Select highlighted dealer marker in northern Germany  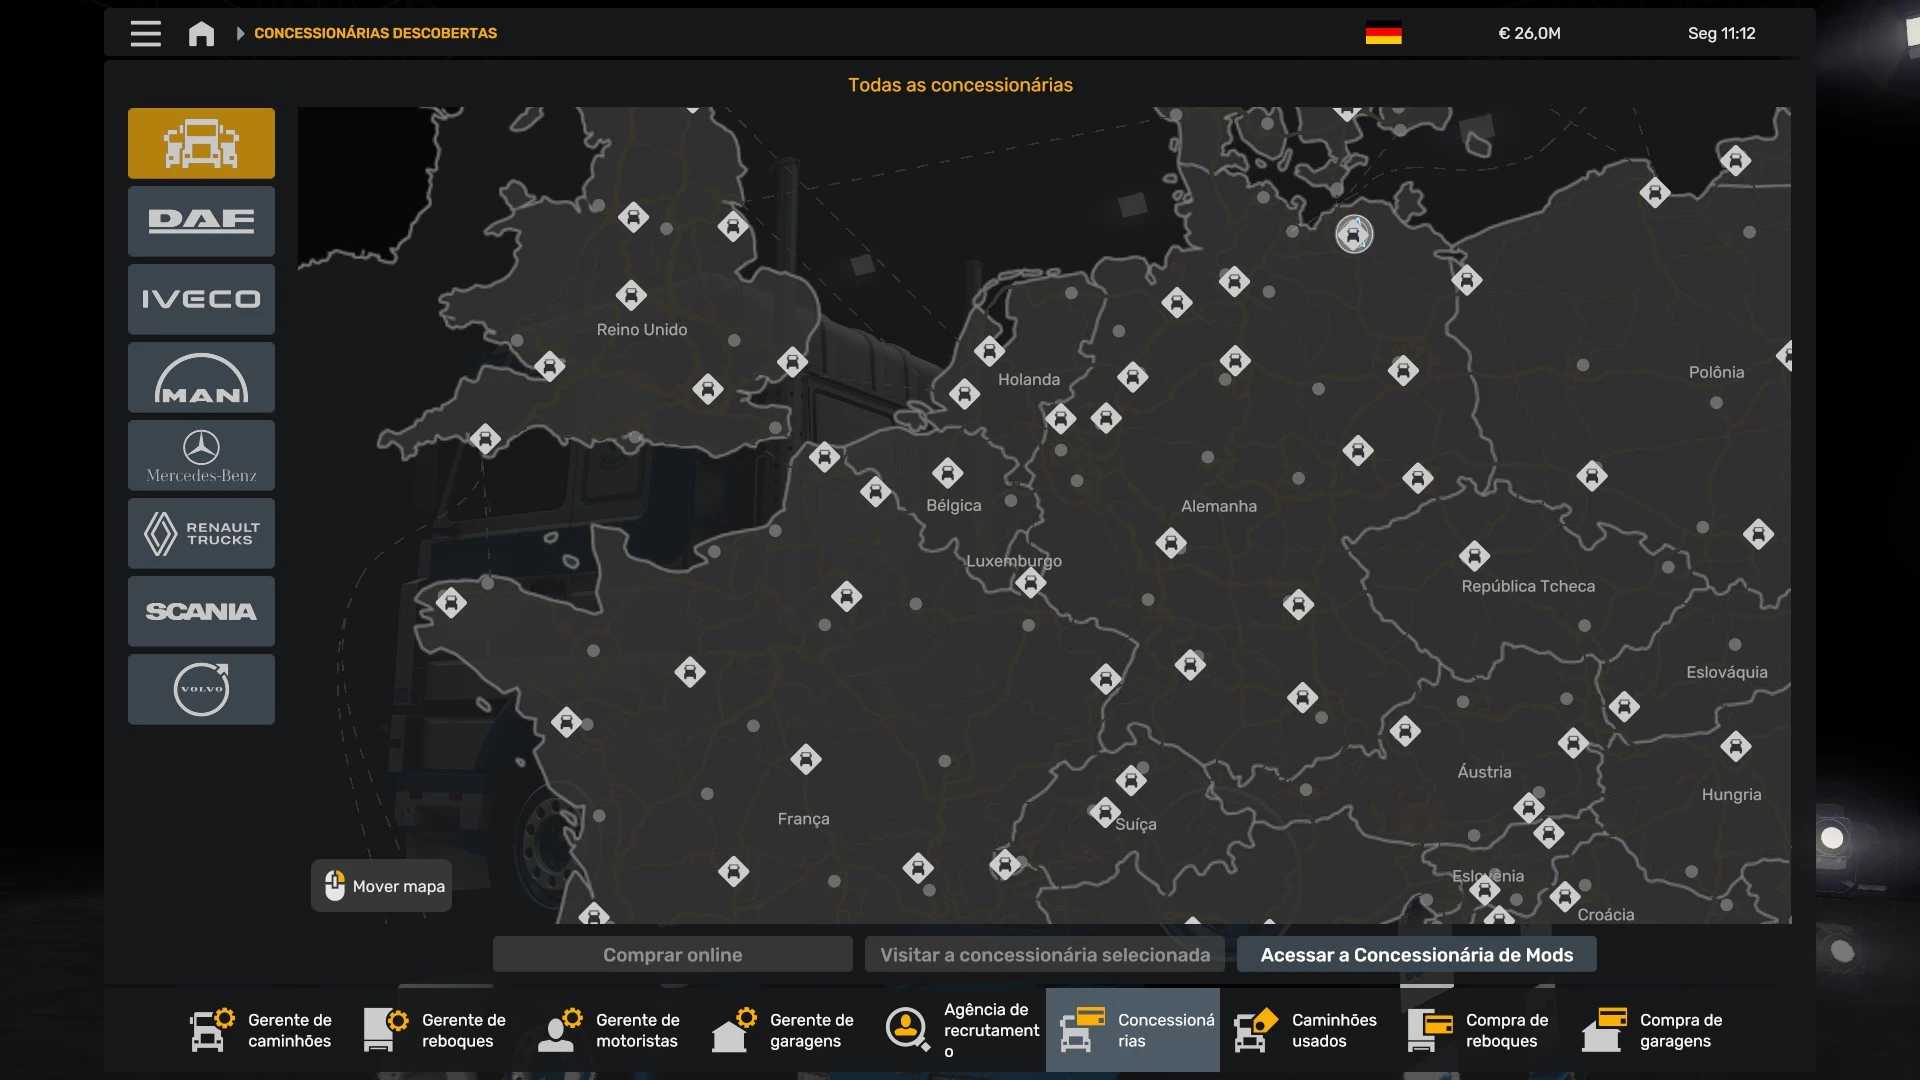(x=1354, y=235)
